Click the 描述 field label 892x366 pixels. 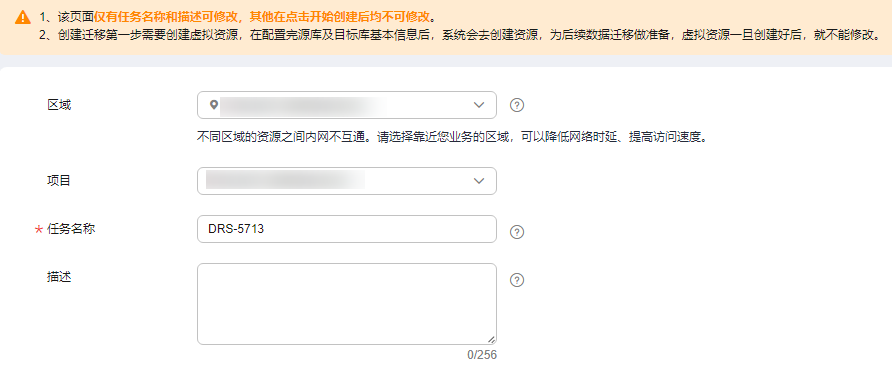point(59,277)
